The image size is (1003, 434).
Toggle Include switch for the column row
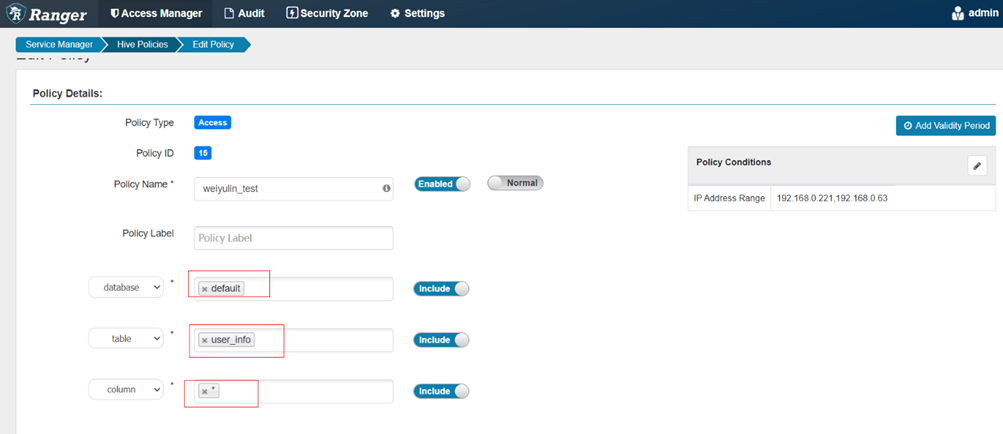(x=441, y=392)
